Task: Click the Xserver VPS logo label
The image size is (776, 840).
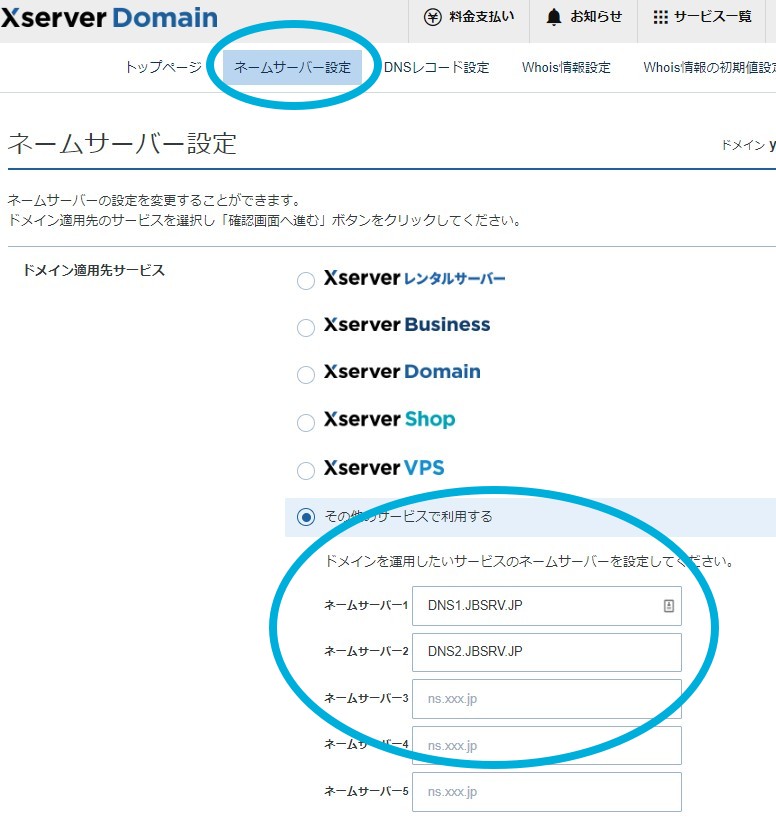Action: tap(384, 468)
